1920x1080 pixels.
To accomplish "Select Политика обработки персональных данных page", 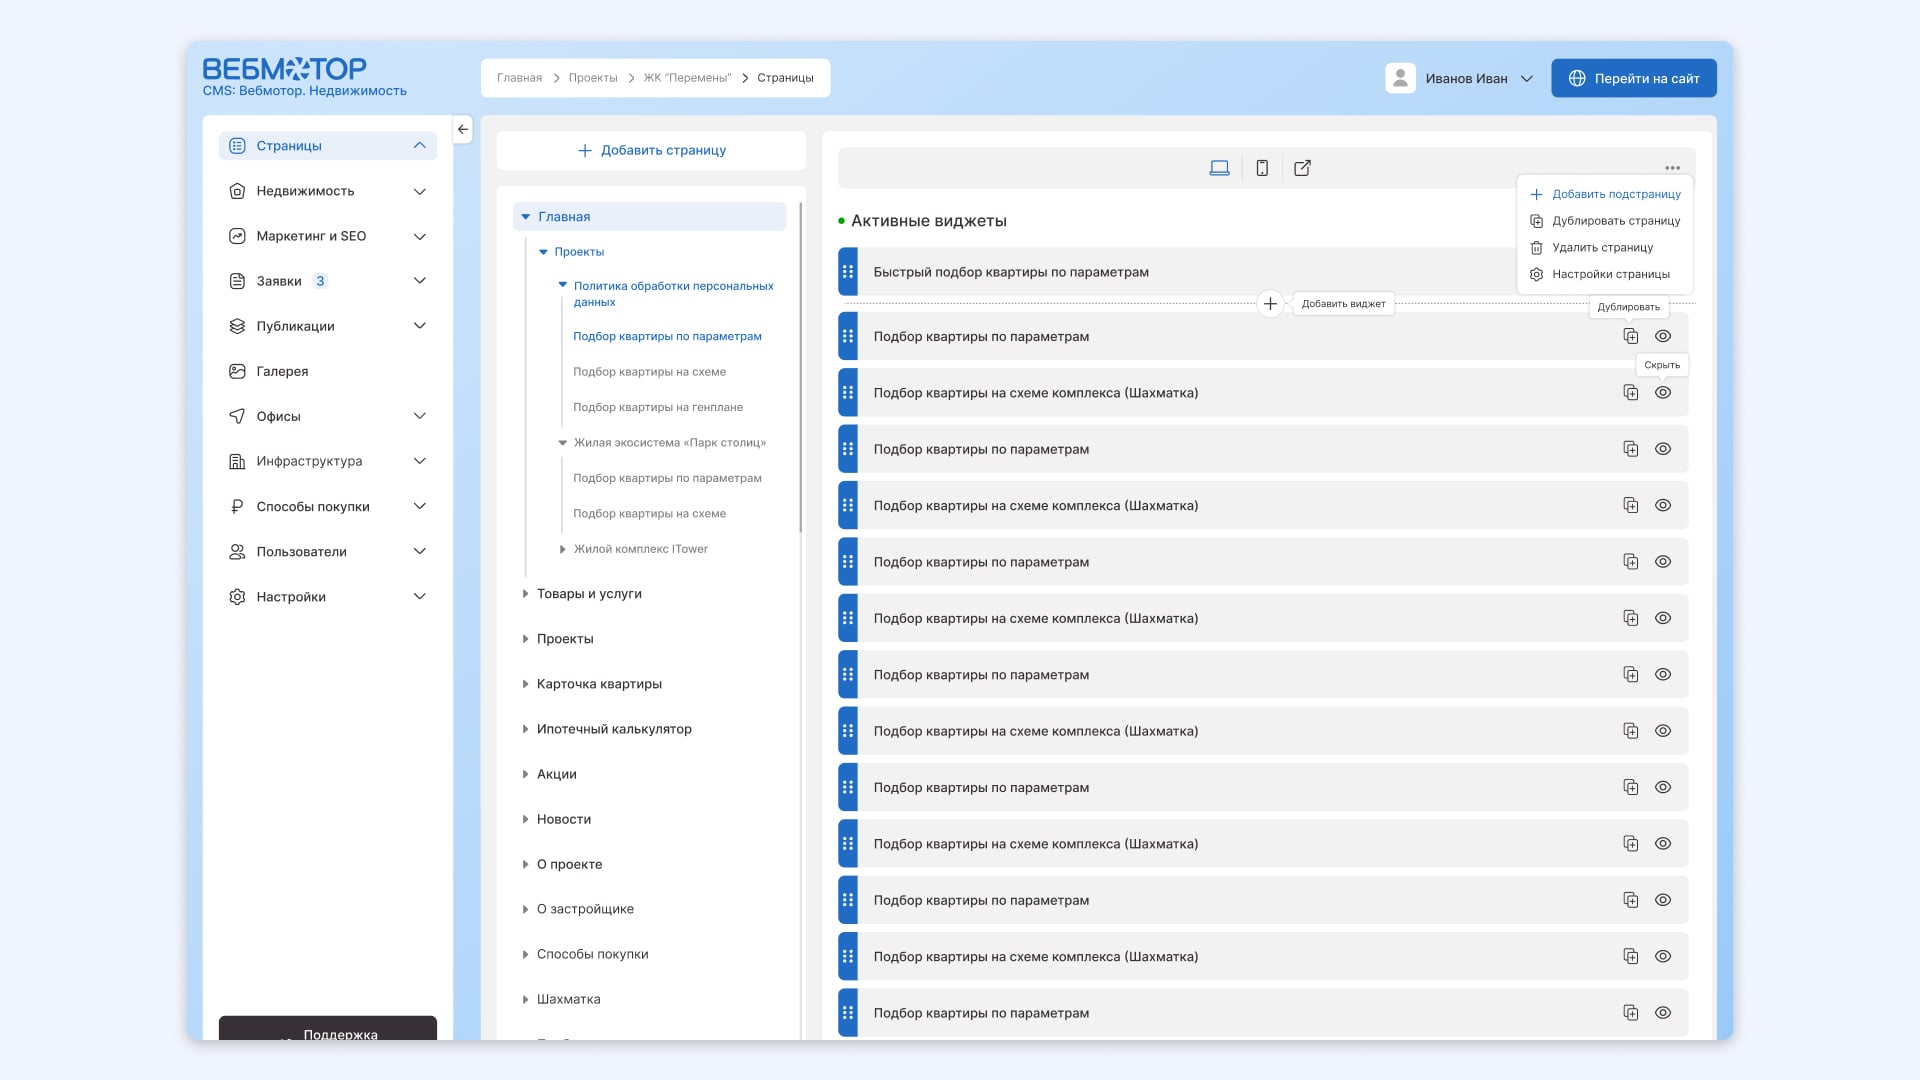I will click(673, 294).
